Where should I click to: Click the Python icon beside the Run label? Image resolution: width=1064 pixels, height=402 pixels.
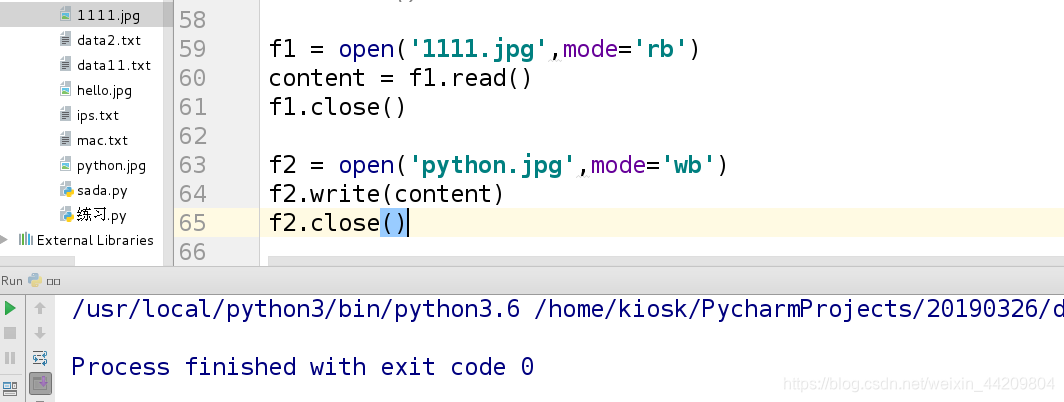tap(35, 280)
